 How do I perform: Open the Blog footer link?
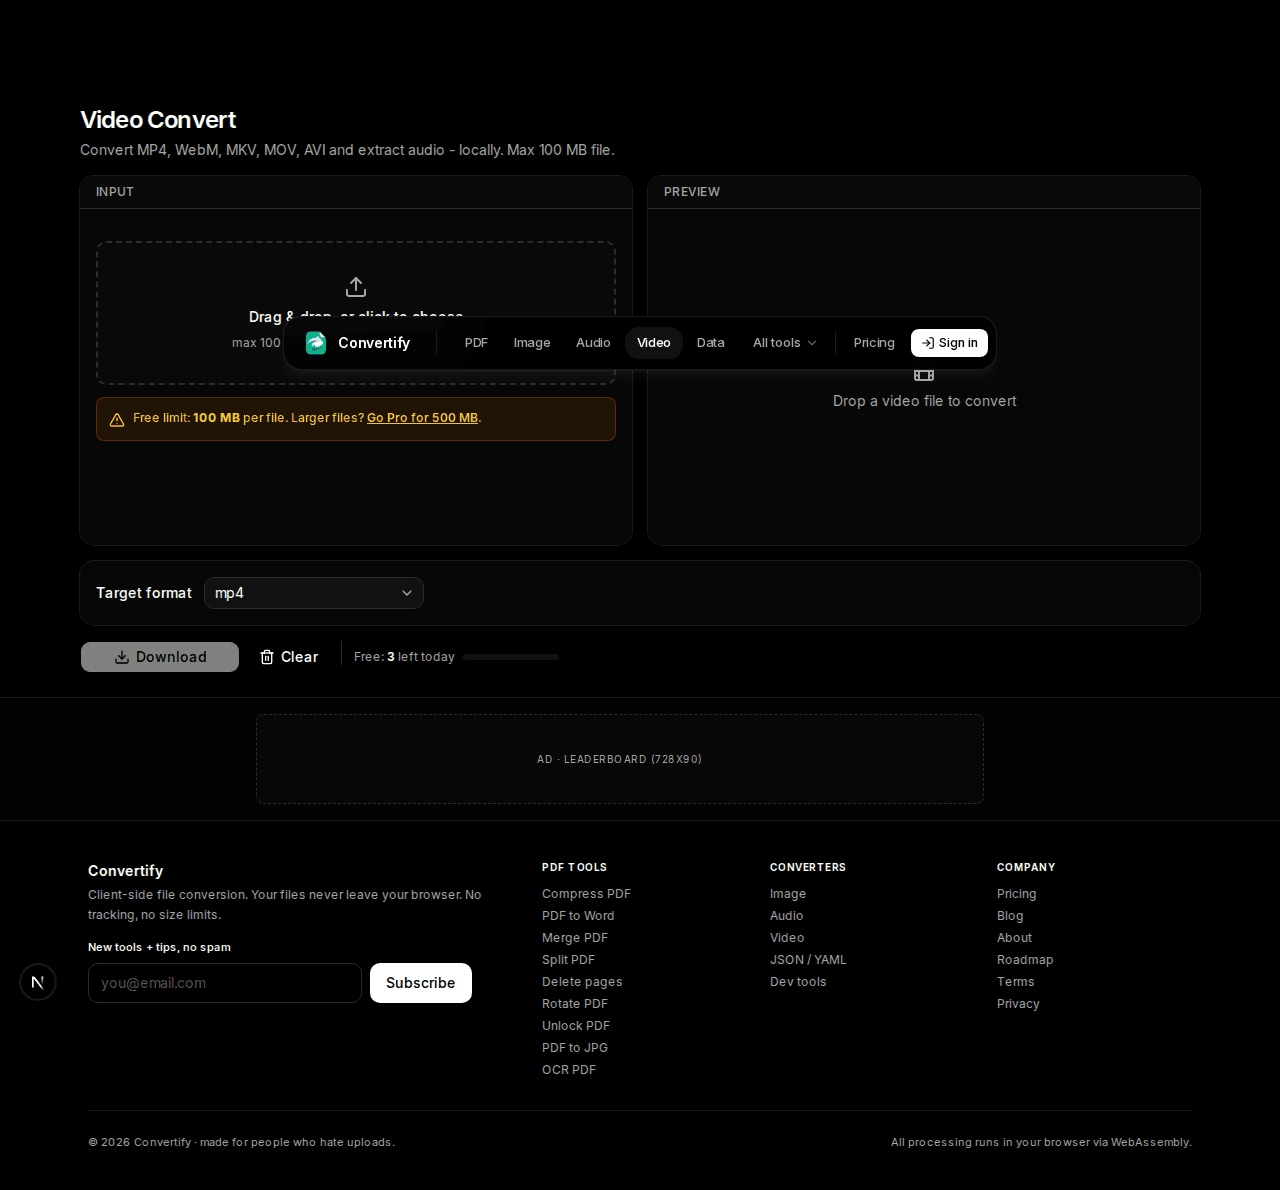click(x=1010, y=916)
